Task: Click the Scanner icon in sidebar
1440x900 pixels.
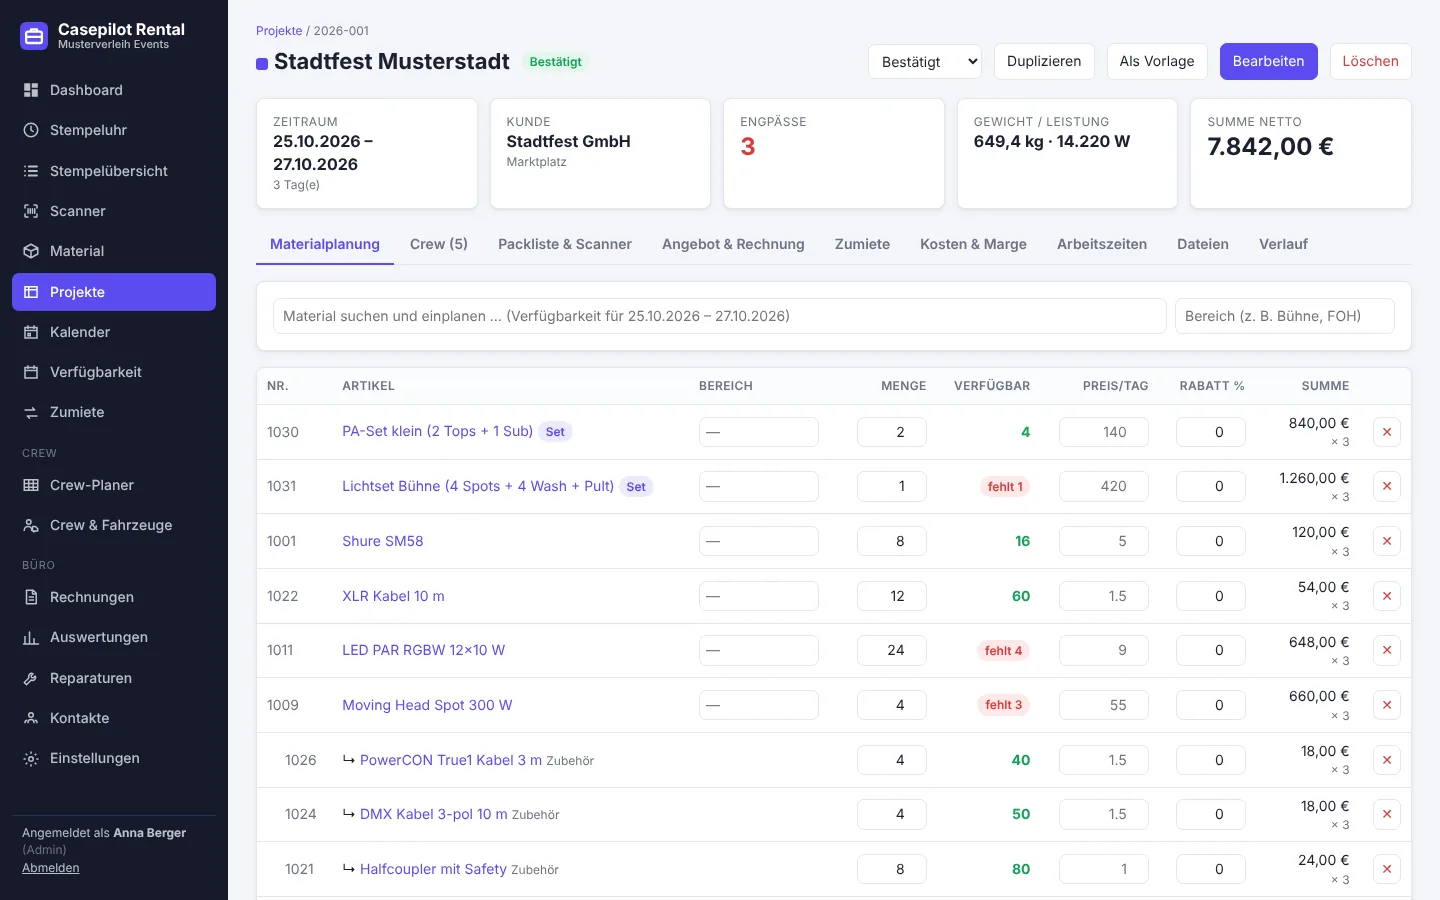Action: [31, 211]
